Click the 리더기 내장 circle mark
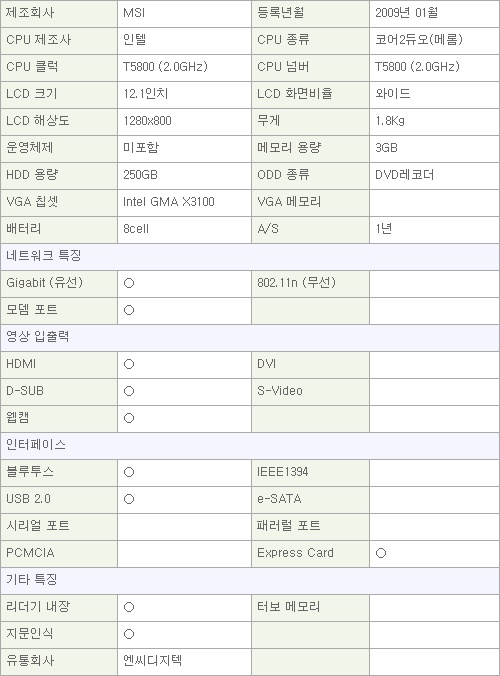 click(x=129, y=607)
